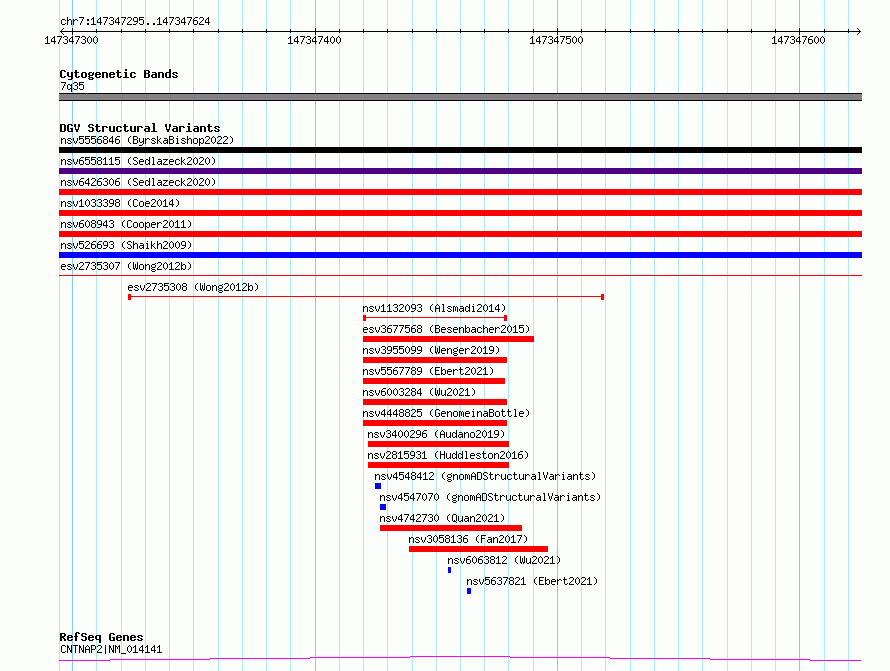
Task: Click the blue nsv4547070 variant marker
Action: click(x=383, y=507)
